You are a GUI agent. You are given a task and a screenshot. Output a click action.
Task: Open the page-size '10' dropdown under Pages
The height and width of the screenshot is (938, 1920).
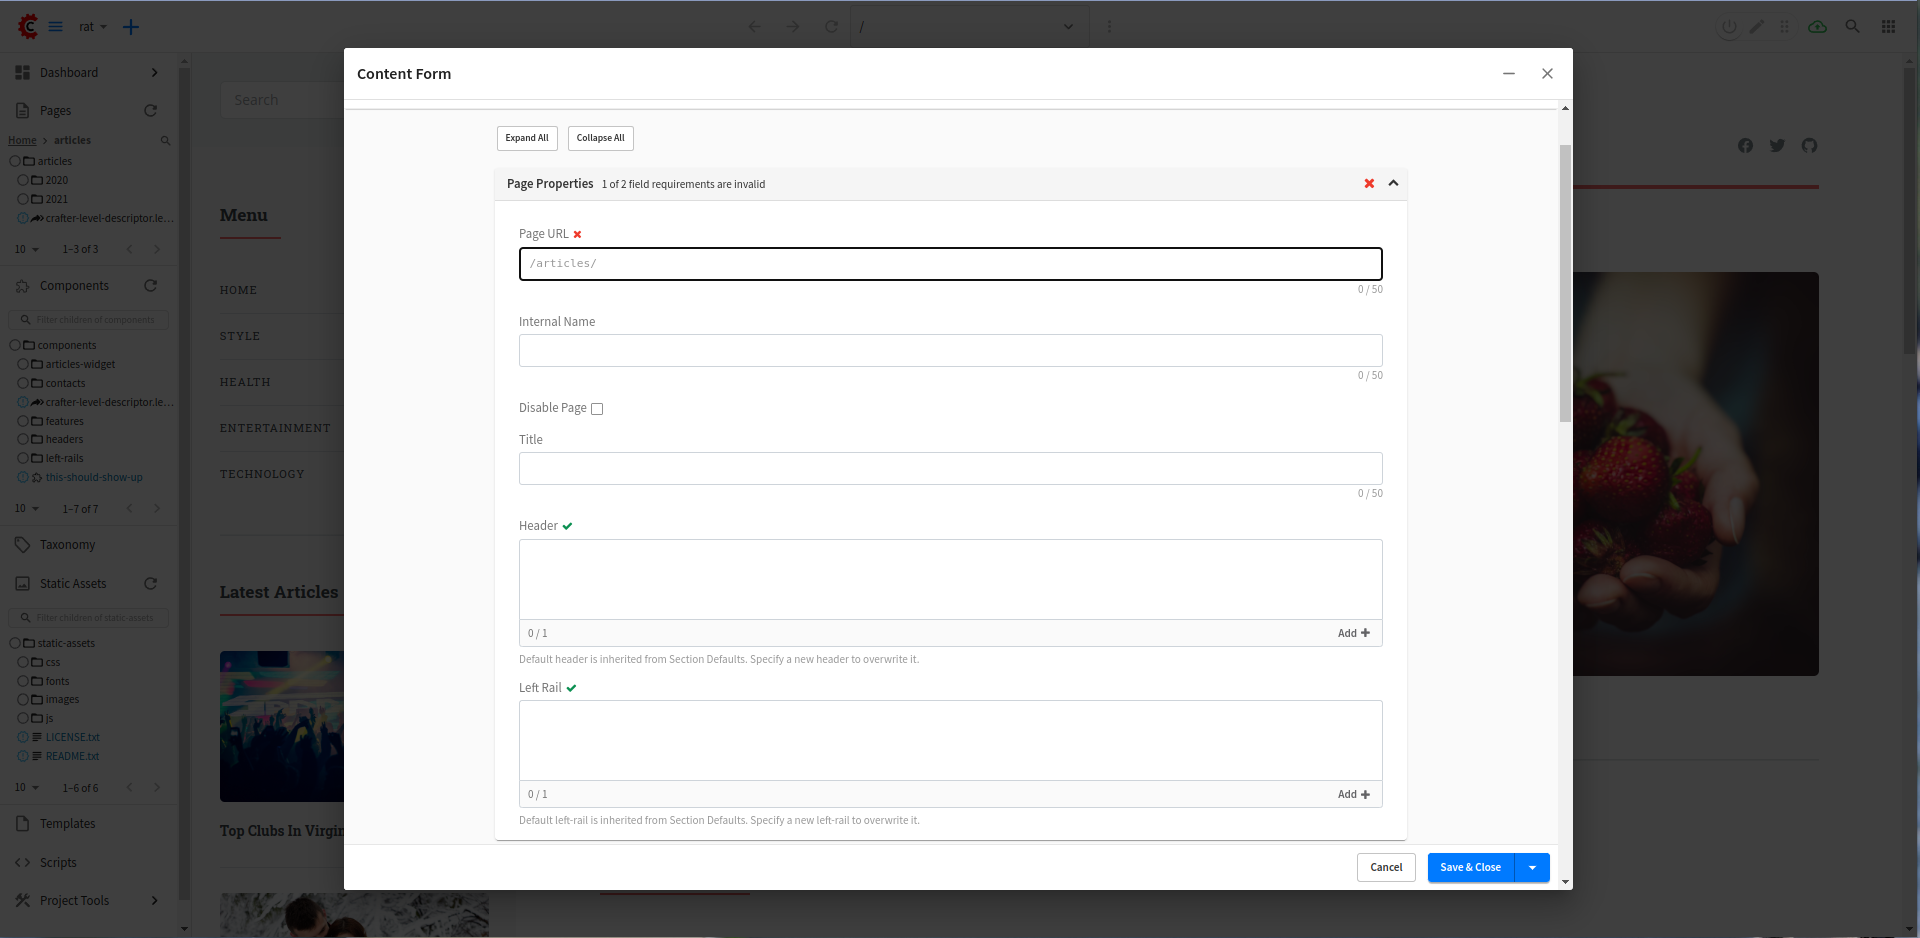(26, 249)
